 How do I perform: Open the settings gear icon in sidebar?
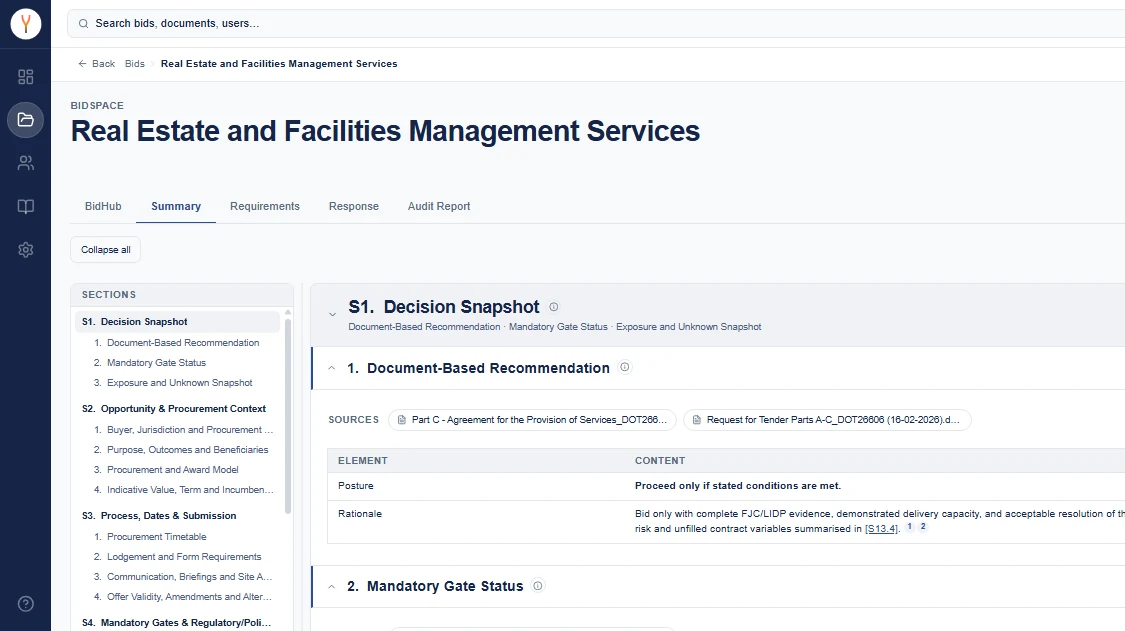[26, 250]
